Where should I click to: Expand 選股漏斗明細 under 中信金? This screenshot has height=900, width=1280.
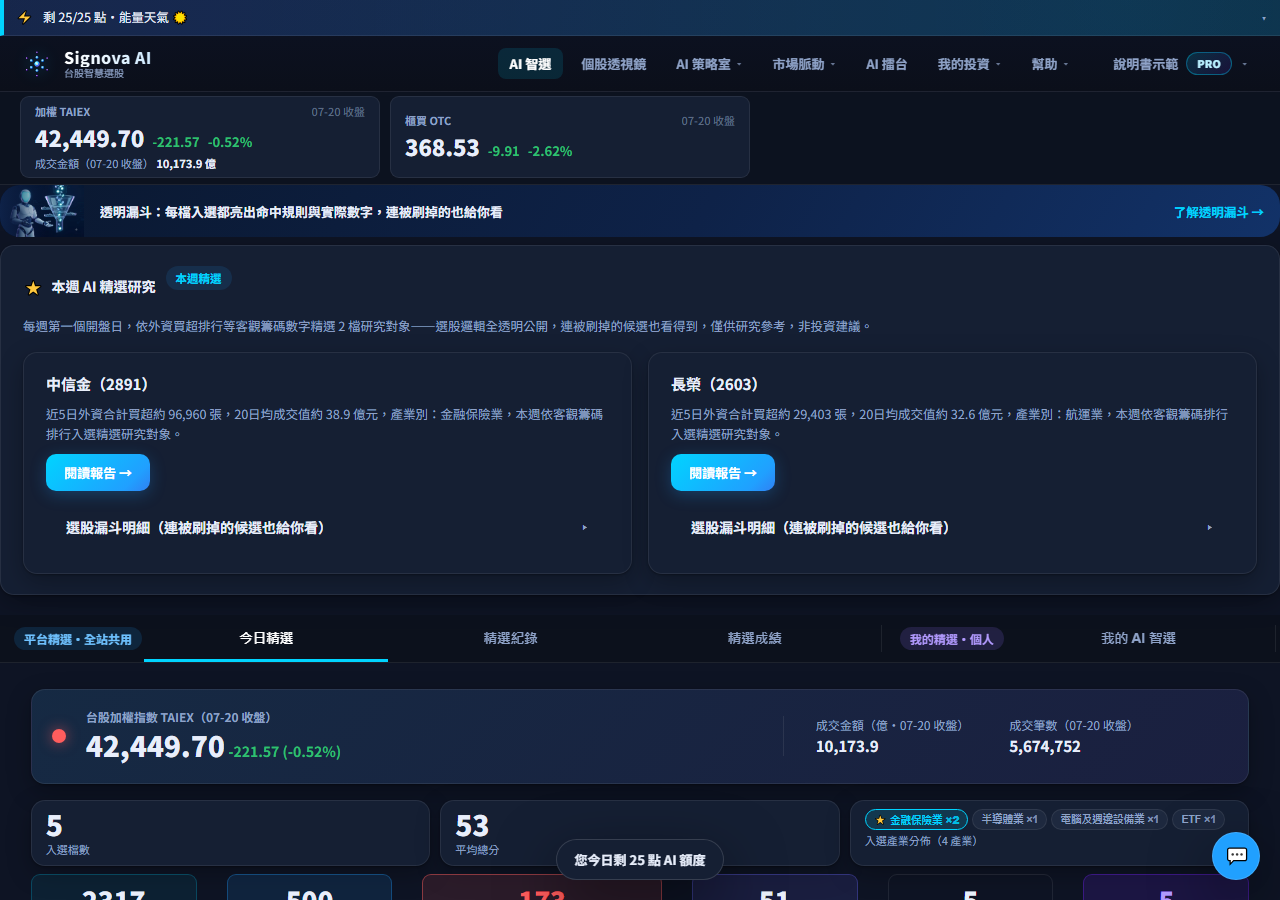[x=327, y=528]
